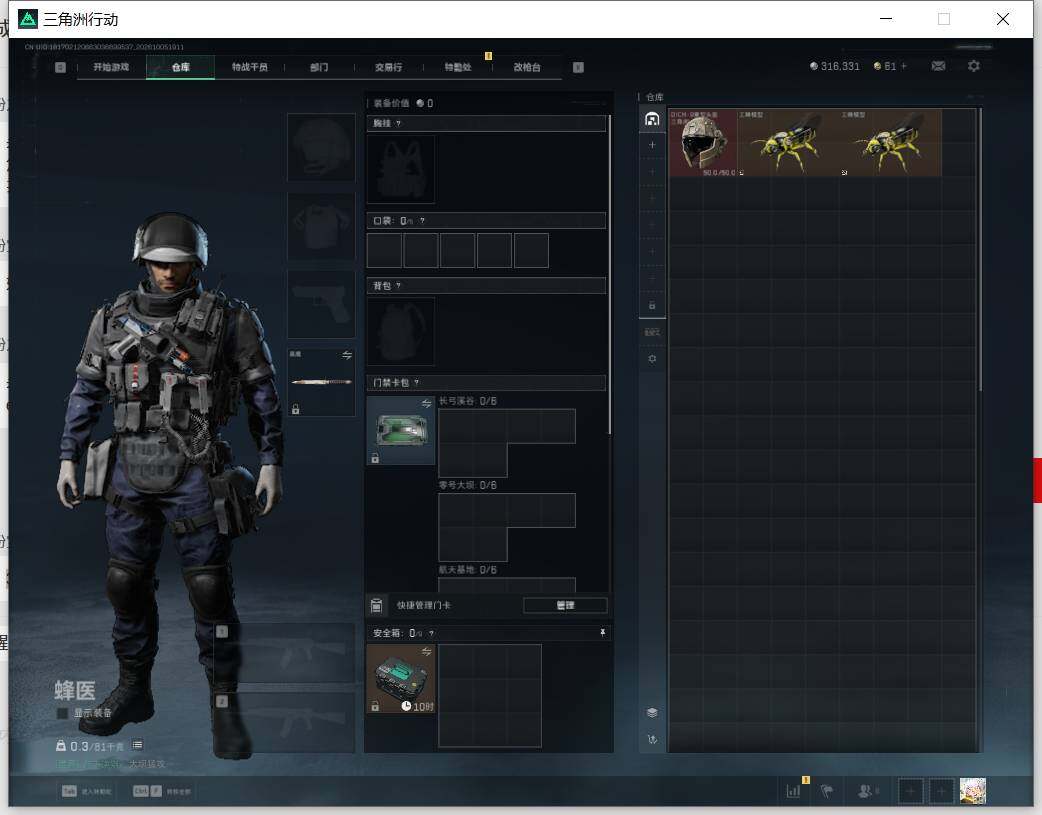Click the help question mark beside 门禁卡包

(x=417, y=382)
